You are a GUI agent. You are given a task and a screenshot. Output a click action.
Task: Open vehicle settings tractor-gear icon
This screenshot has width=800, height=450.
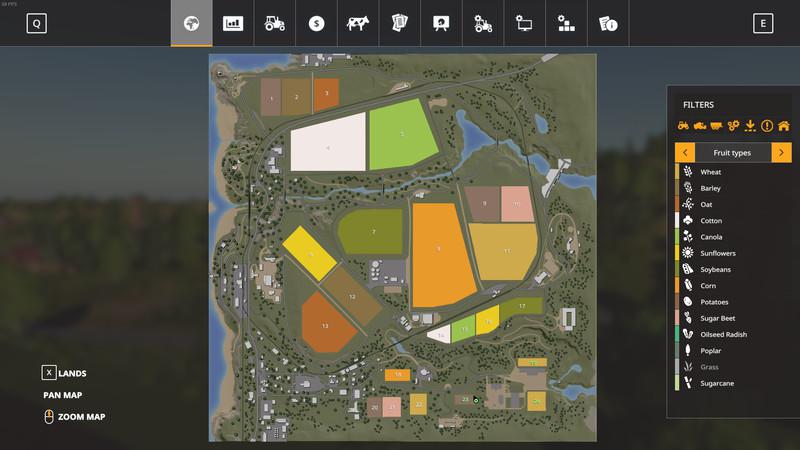481,24
